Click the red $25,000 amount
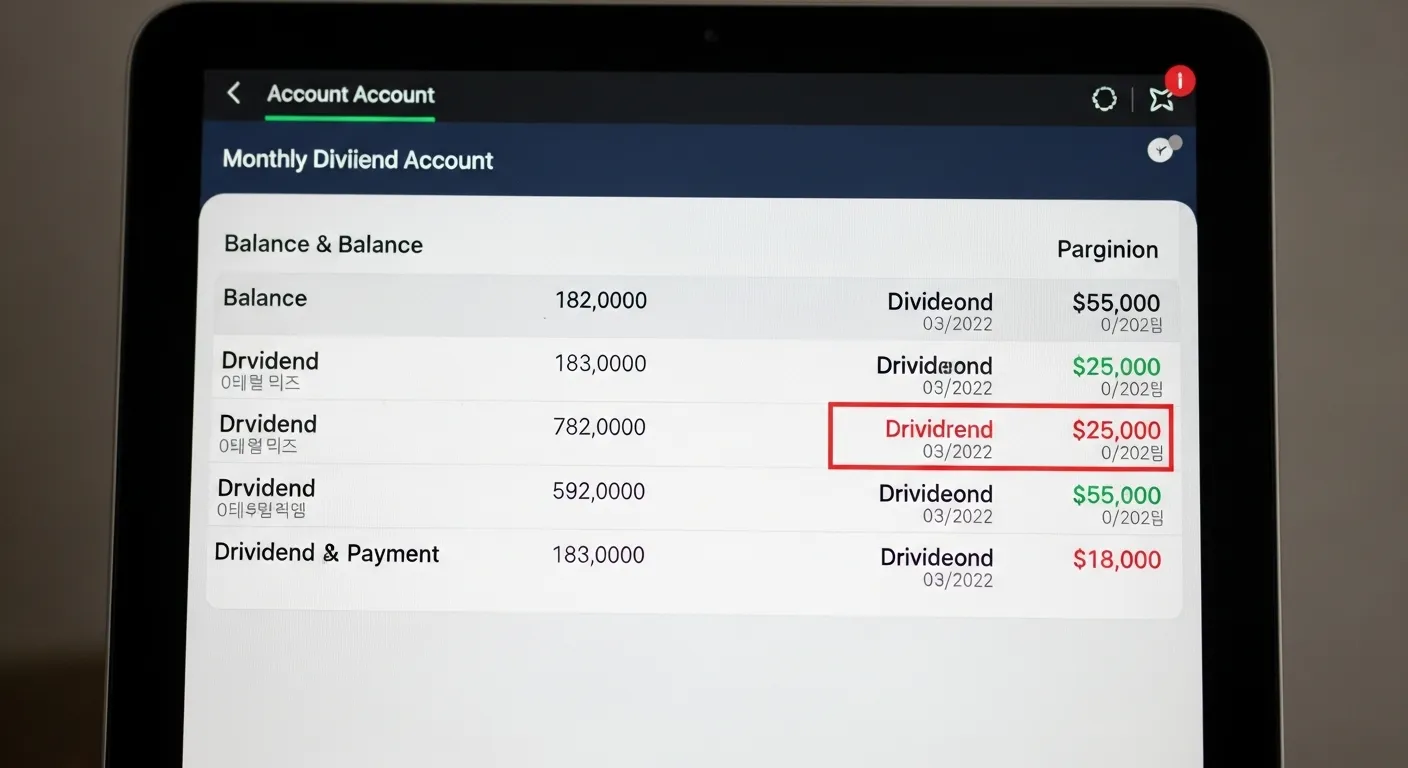1408x768 pixels. (1116, 431)
